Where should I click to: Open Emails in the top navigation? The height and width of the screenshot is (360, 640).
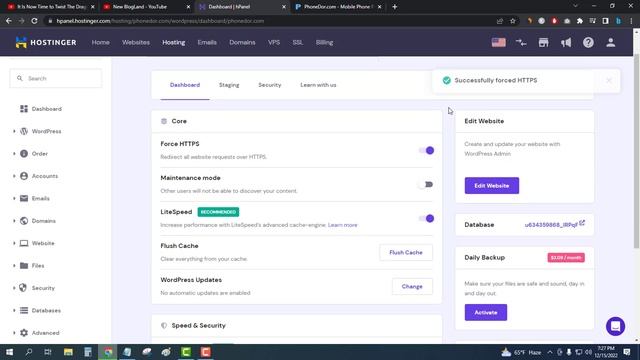coord(207,42)
